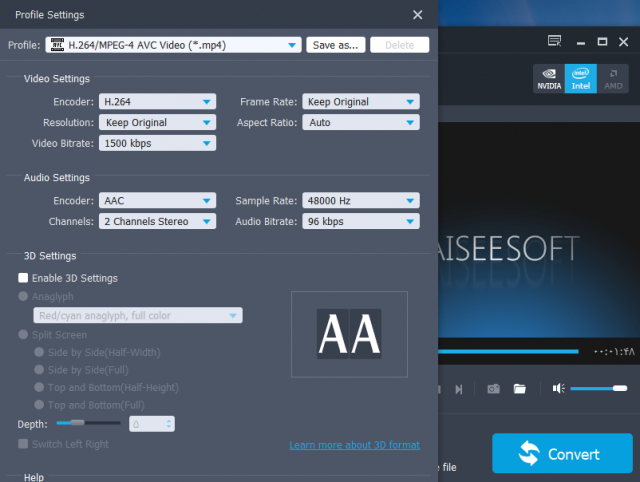Screen dimensions: 640x482
Task: Click the Save as... button
Action: (x=336, y=45)
